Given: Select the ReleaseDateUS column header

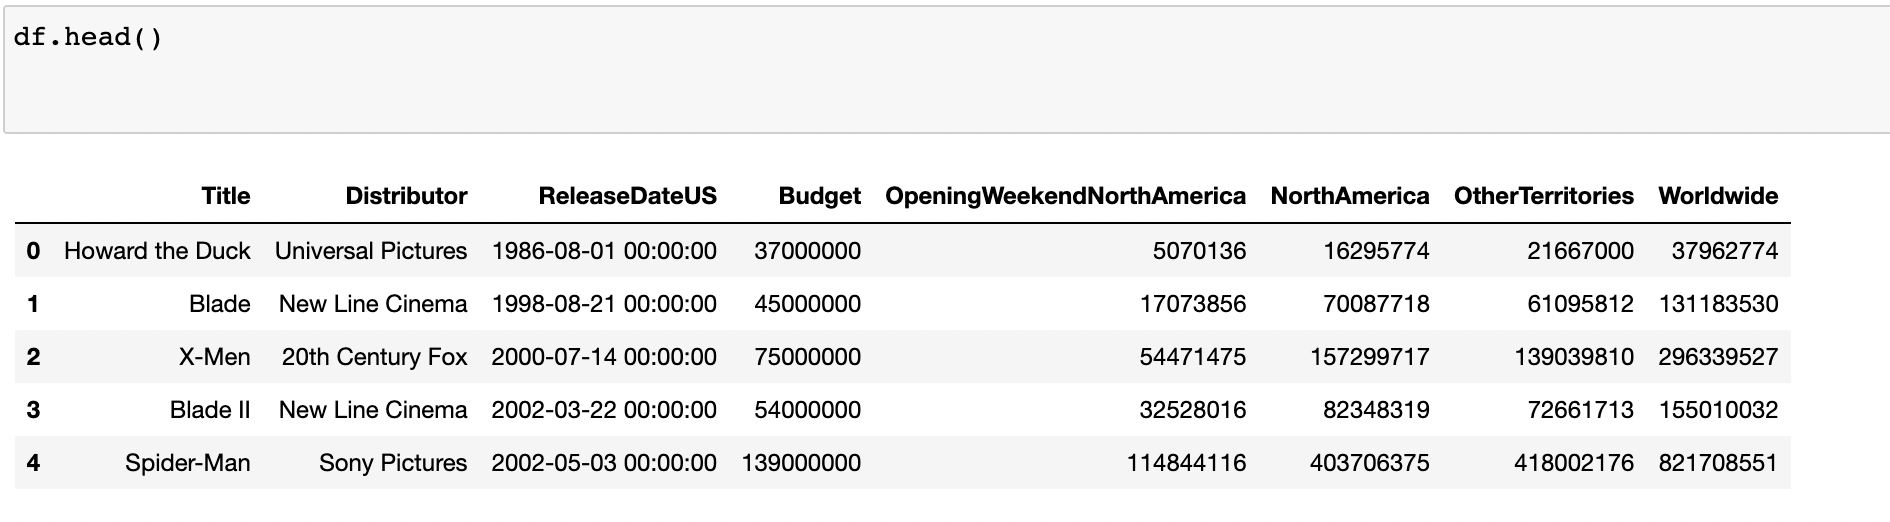Looking at the screenshot, I should coord(628,196).
